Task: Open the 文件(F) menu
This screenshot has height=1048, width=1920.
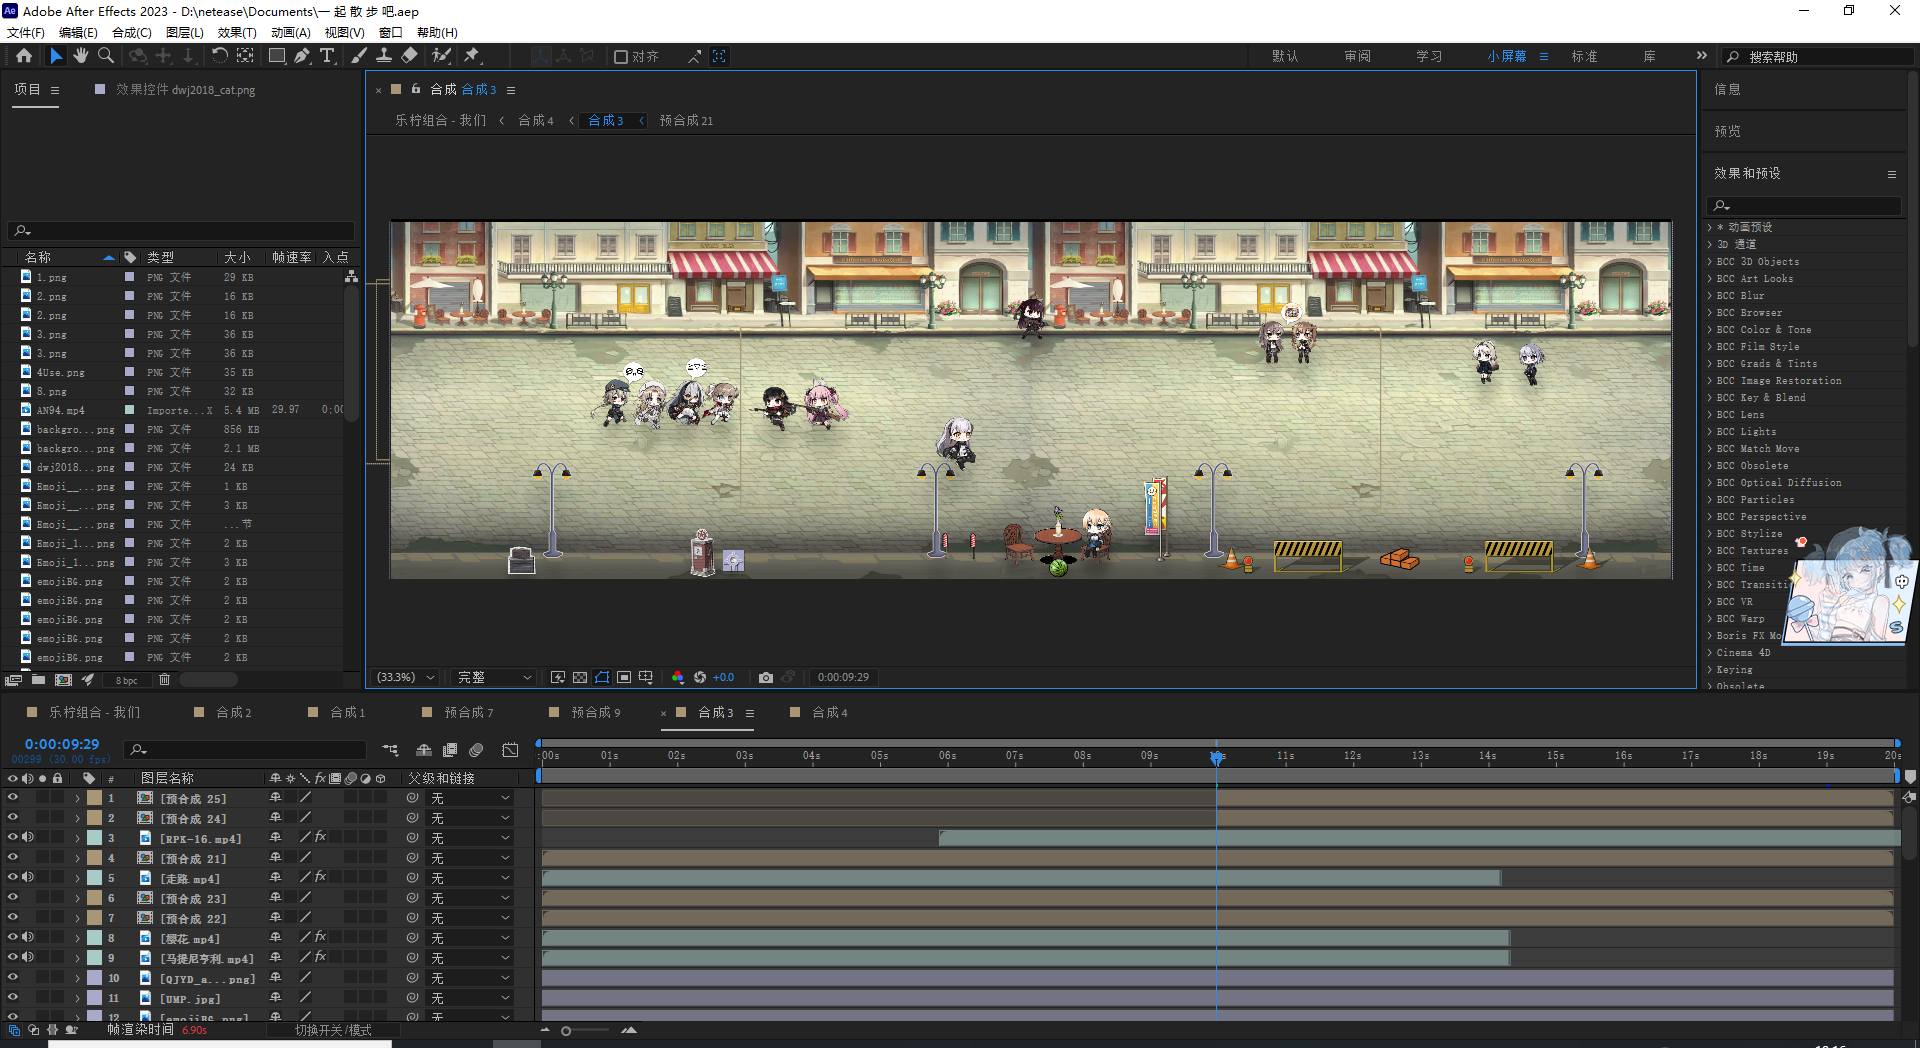Action: pyautogui.click(x=26, y=33)
